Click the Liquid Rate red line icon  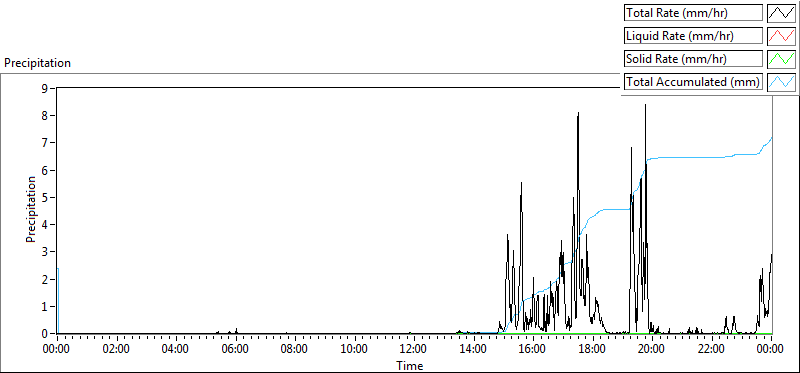point(781,36)
